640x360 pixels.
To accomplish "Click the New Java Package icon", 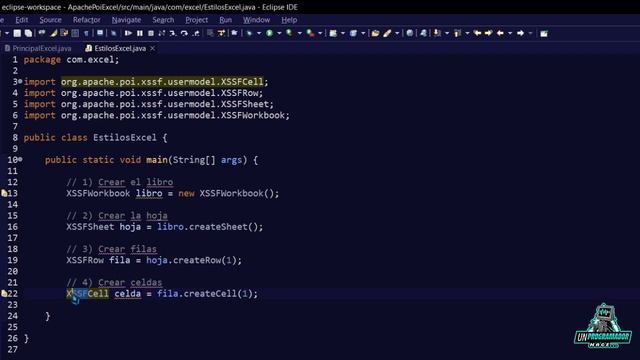I will pyautogui.click(x=333, y=33).
